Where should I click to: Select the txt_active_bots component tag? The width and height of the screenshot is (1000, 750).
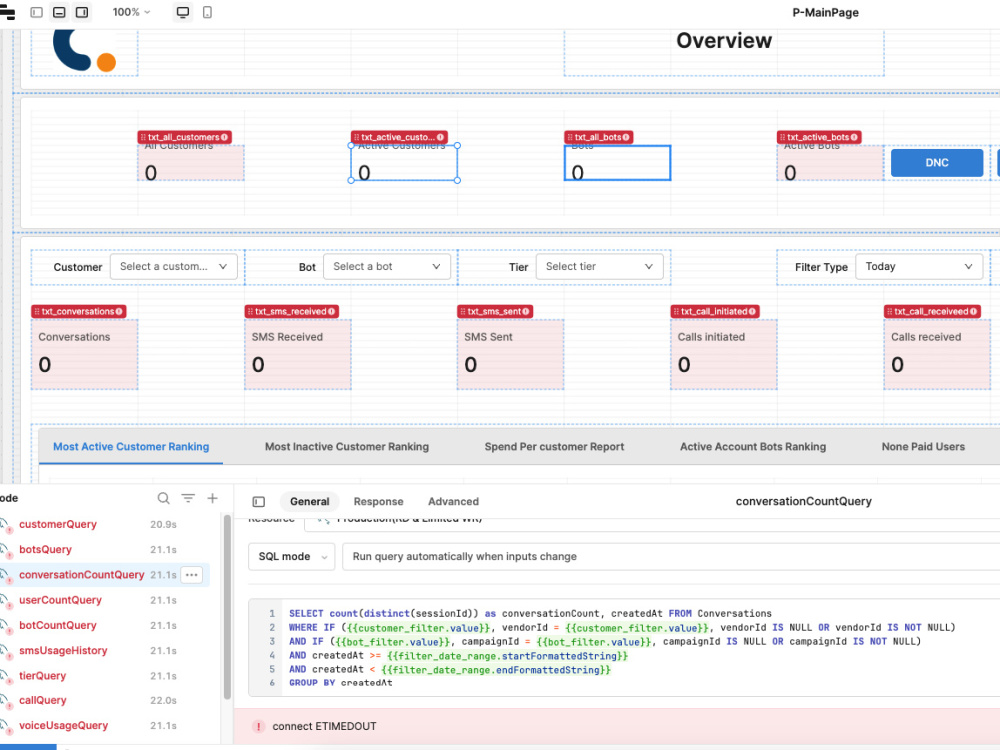(x=820, y=137)
